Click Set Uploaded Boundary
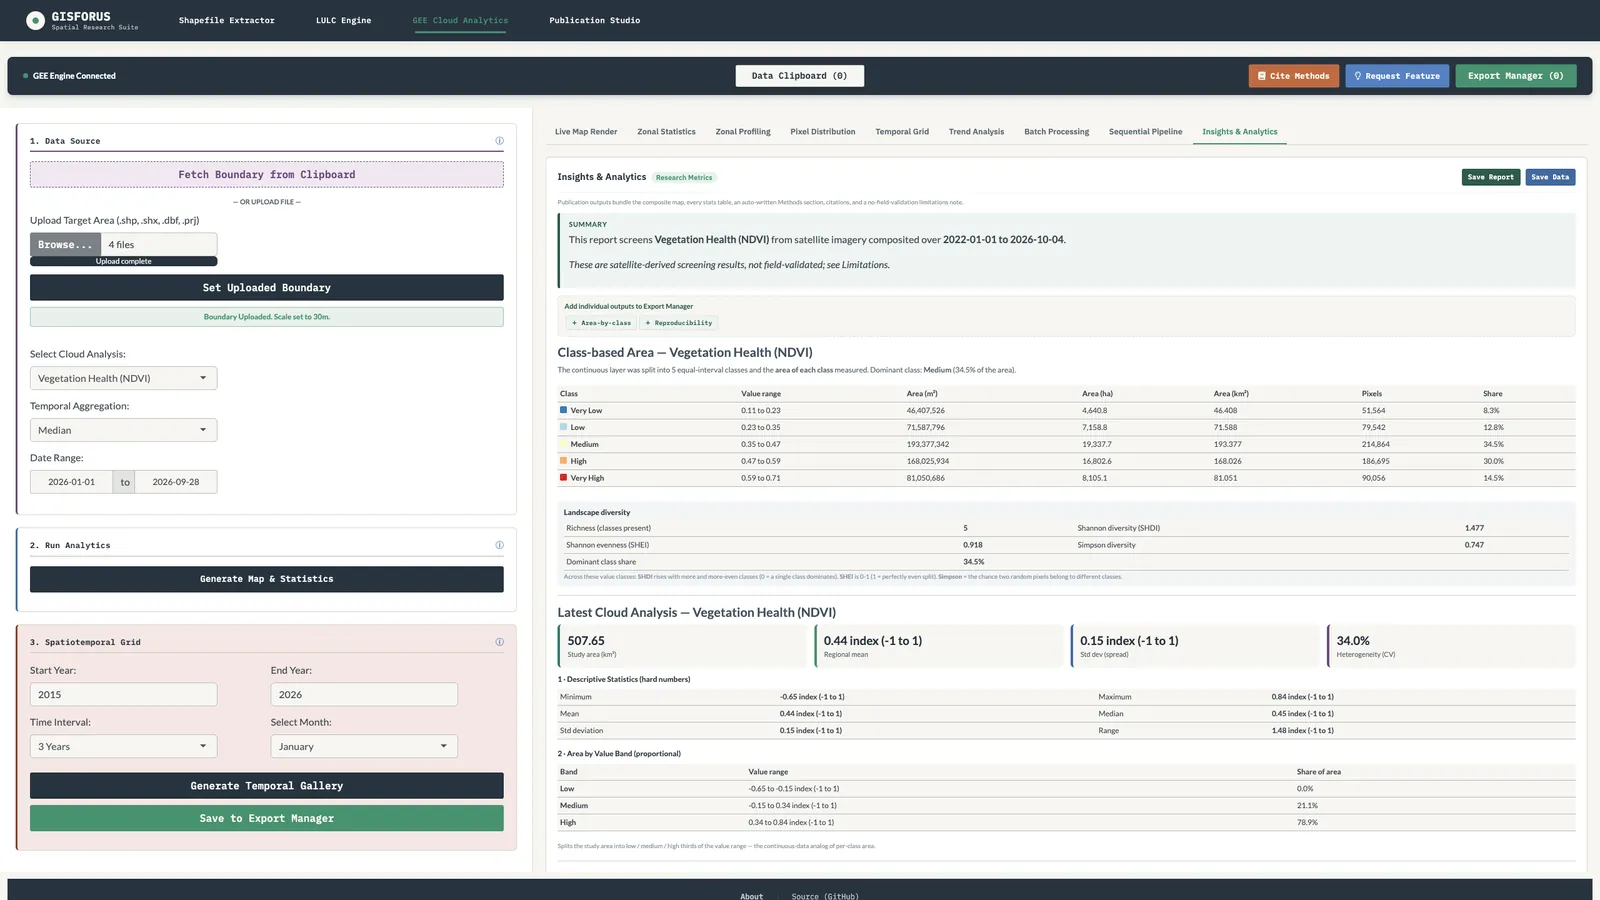This screenshot has width=1600, height=900. (267, 288)
